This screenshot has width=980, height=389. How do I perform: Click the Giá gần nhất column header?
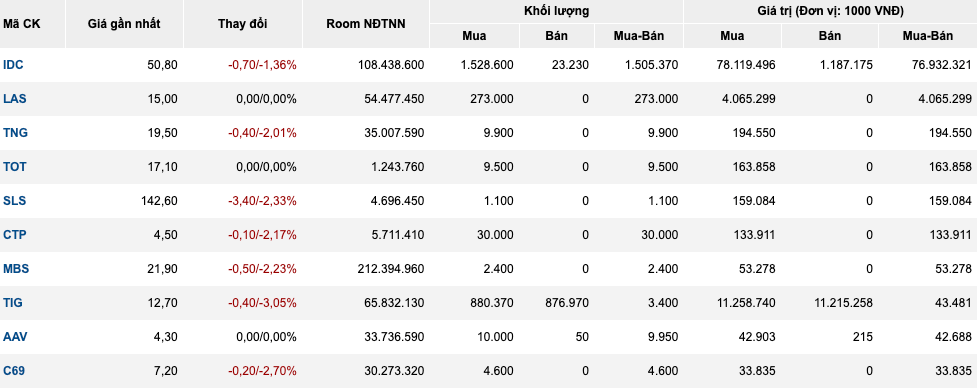point(124,24)
